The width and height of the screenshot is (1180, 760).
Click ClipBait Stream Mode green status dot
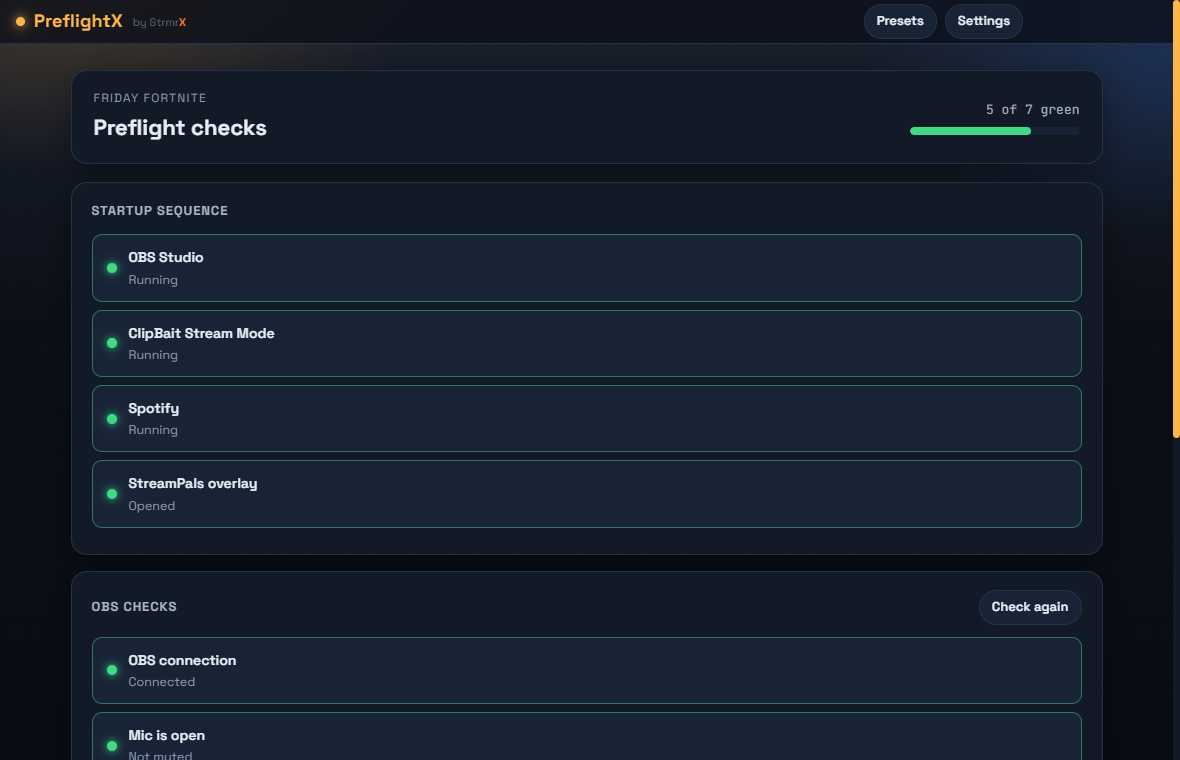click(112, 343)
